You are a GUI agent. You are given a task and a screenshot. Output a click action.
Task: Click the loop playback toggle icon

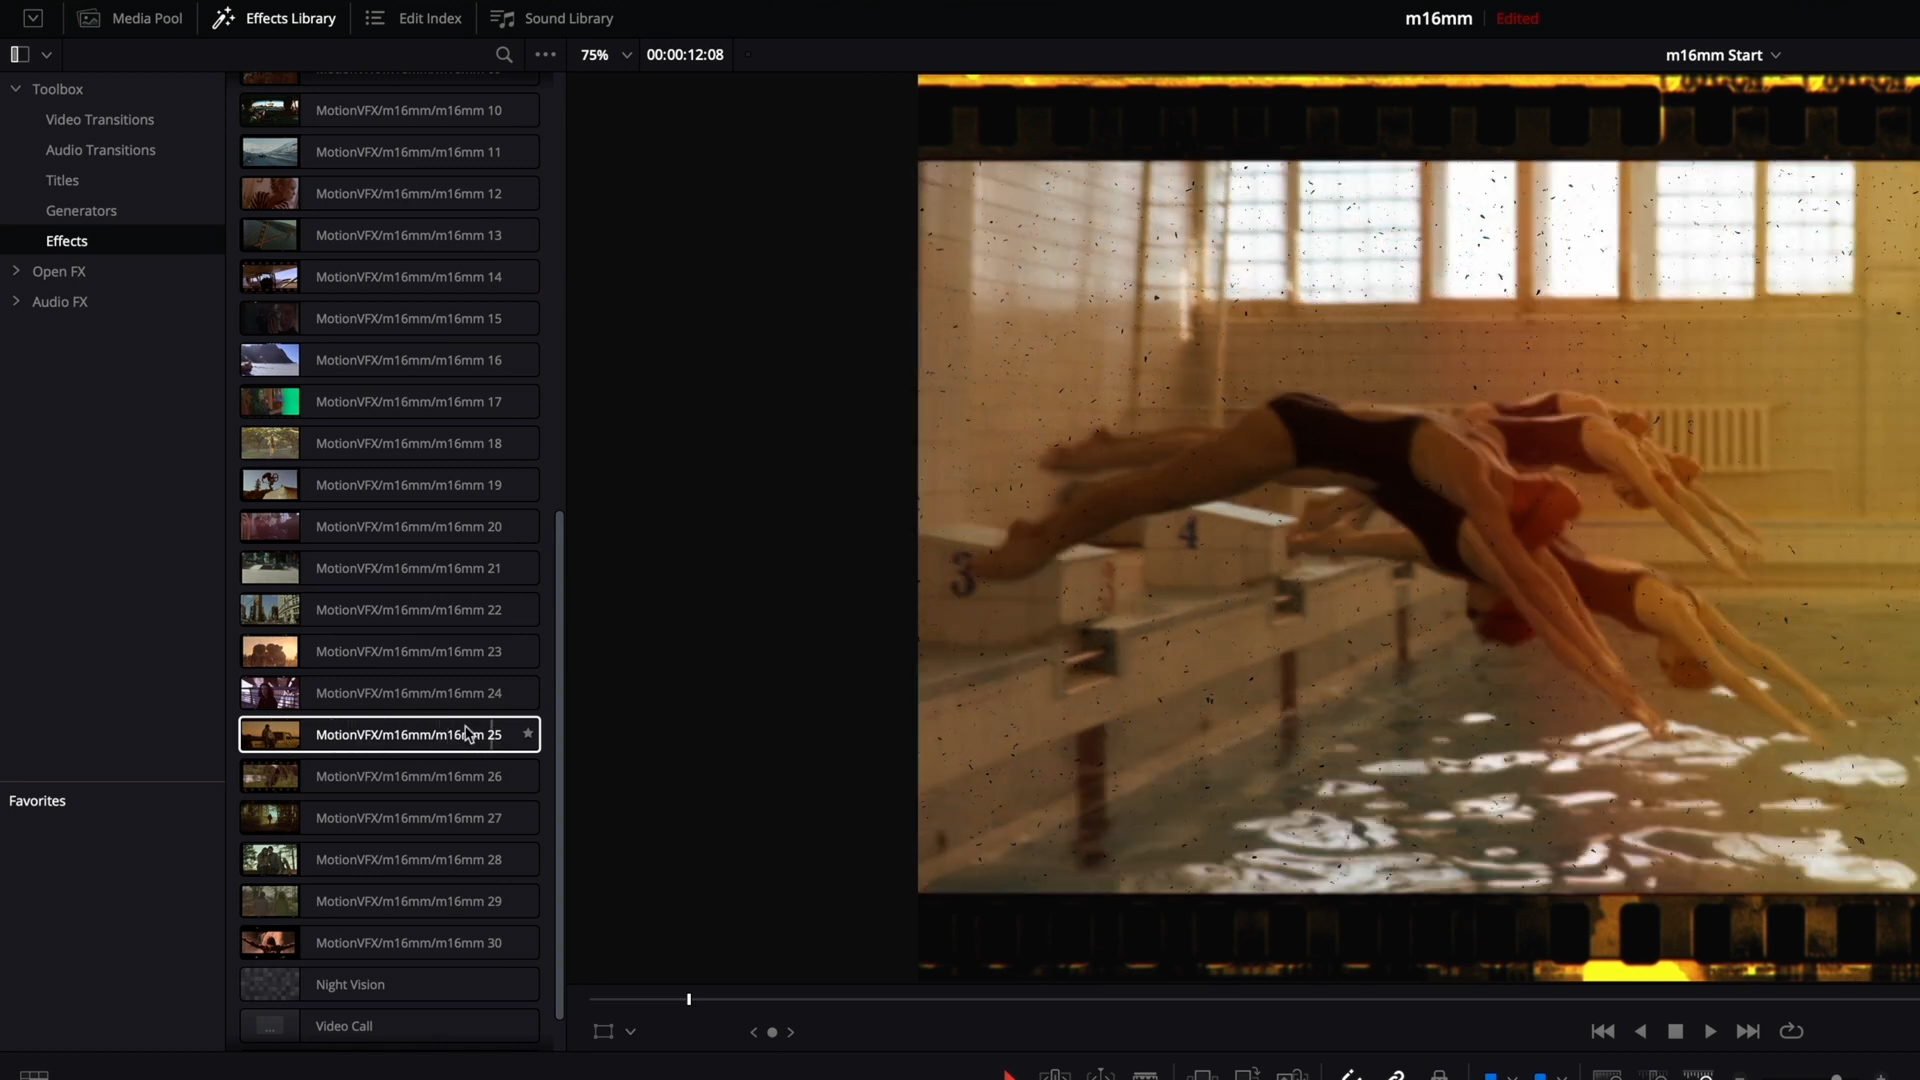coord(1791,1031)
